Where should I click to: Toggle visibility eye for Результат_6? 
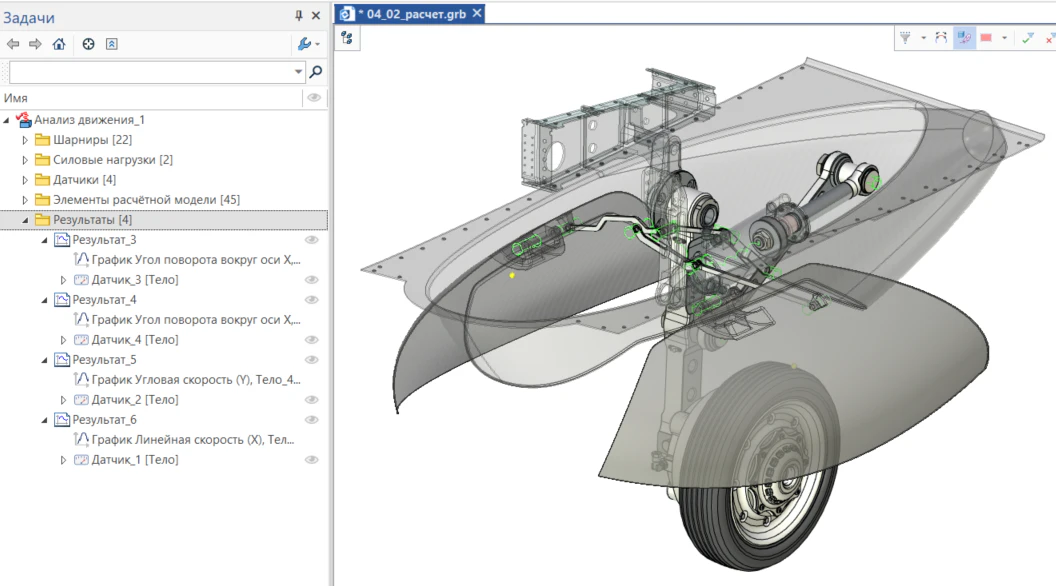point(311,420)
